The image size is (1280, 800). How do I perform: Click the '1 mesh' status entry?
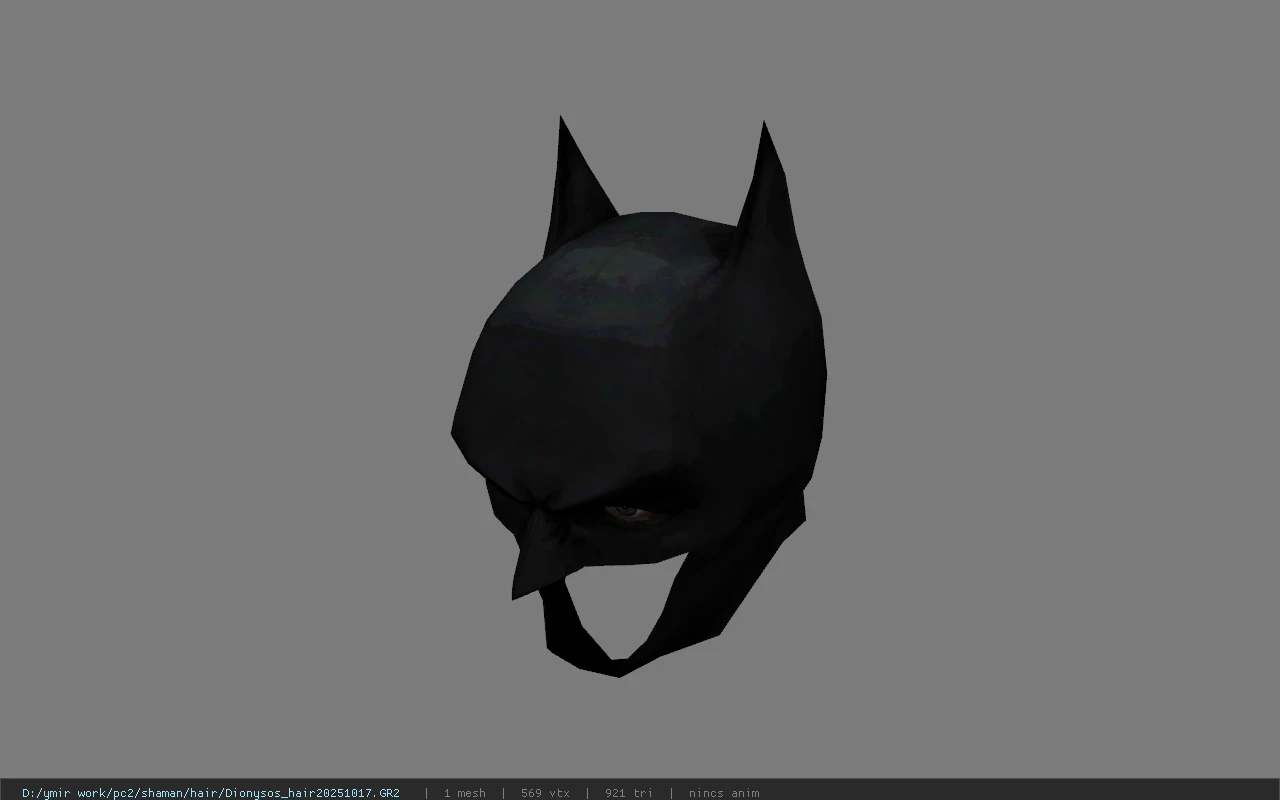coord(465,793)
